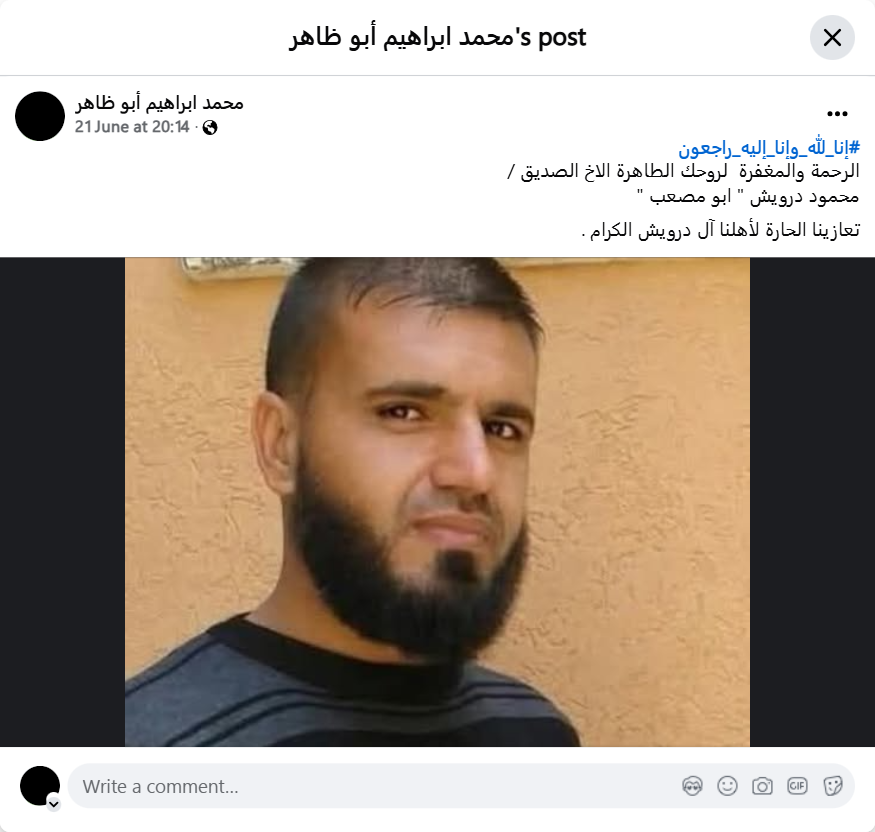This screenshot has height=832, width=875.
Task: Close the post dialog with X button
Action: (832, 38)
